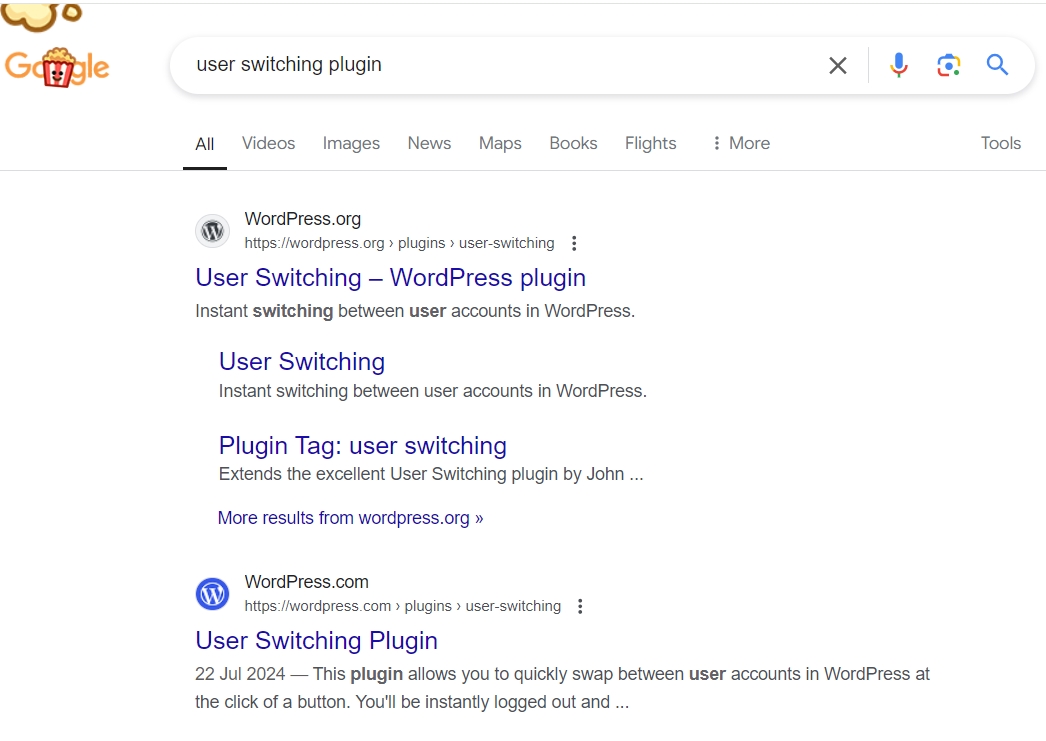
Task: Click the WordPress.org site favicon
Action: 212,231
